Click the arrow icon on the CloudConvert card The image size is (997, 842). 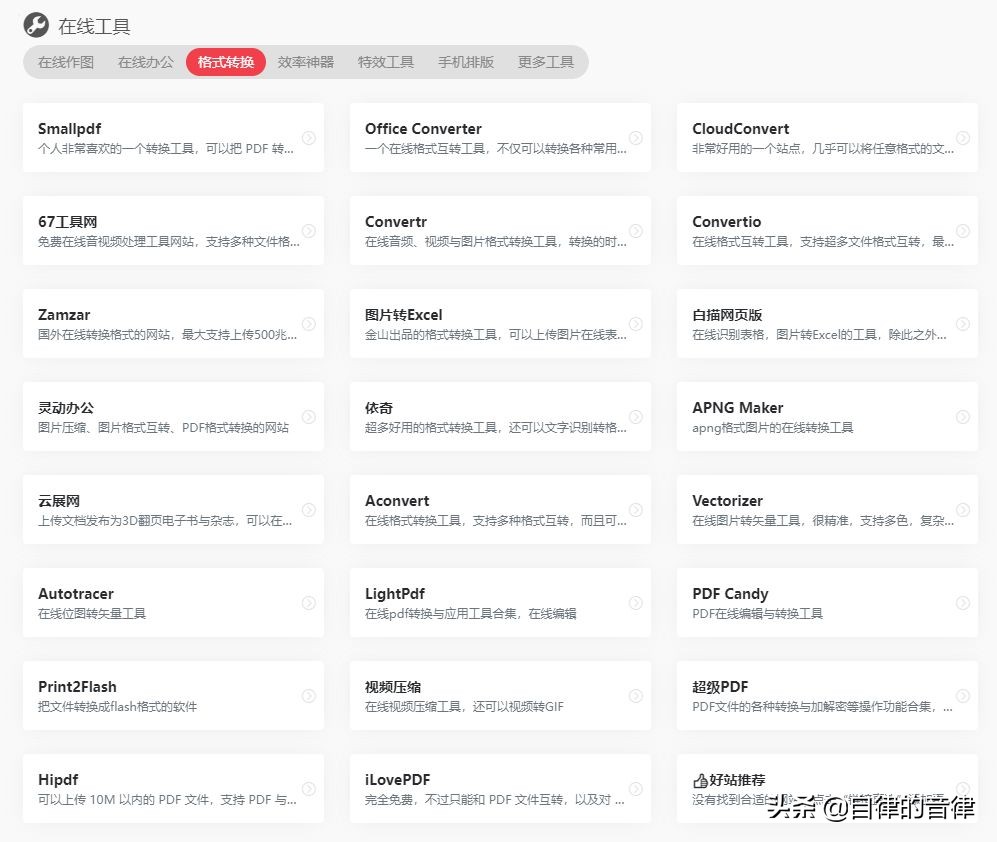point(963,137)
